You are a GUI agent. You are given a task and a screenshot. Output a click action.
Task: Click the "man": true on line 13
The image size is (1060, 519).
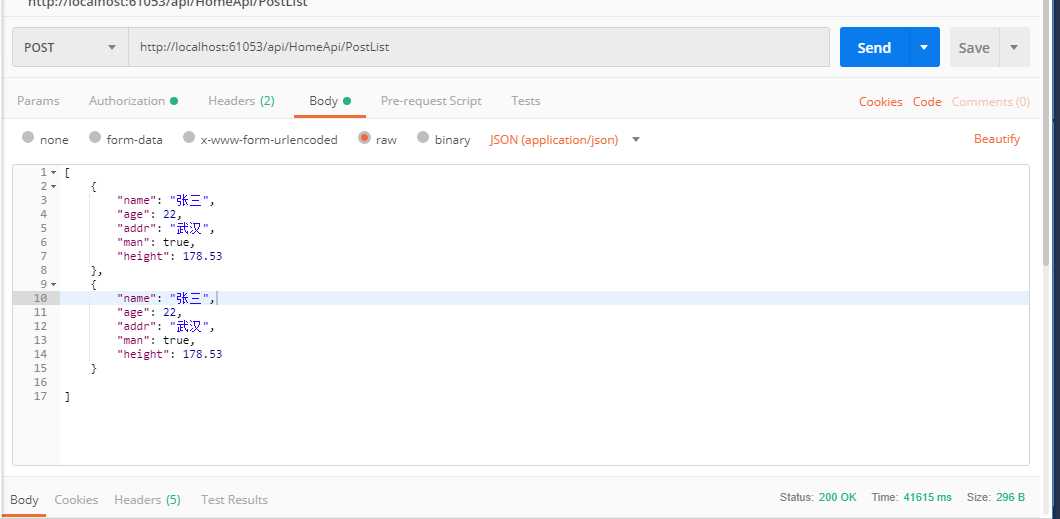coord(155,340)
